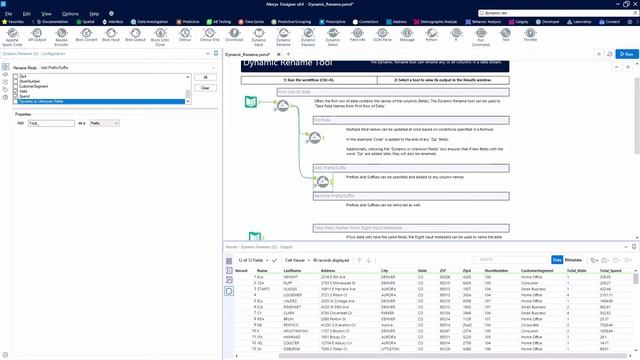The image size is (640, 360).
Task: Pick the Base64 Encoder tool
Action: (61, 36)
